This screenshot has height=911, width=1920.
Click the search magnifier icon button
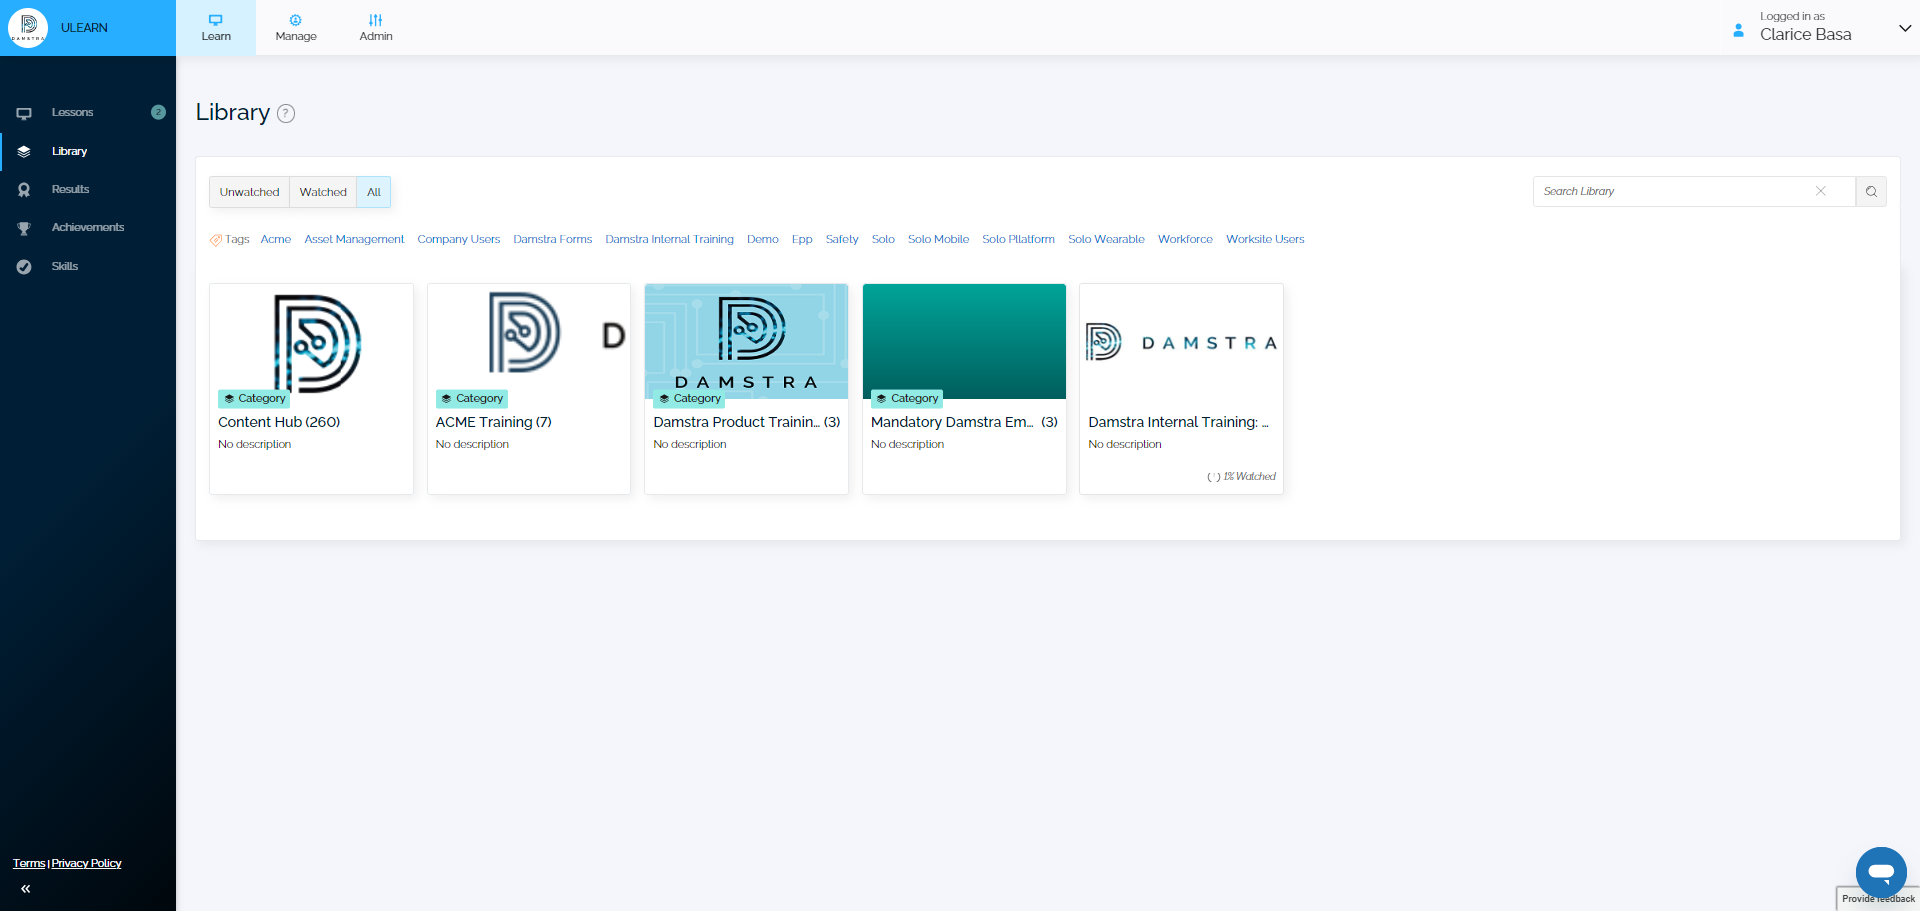point(1871,192)
